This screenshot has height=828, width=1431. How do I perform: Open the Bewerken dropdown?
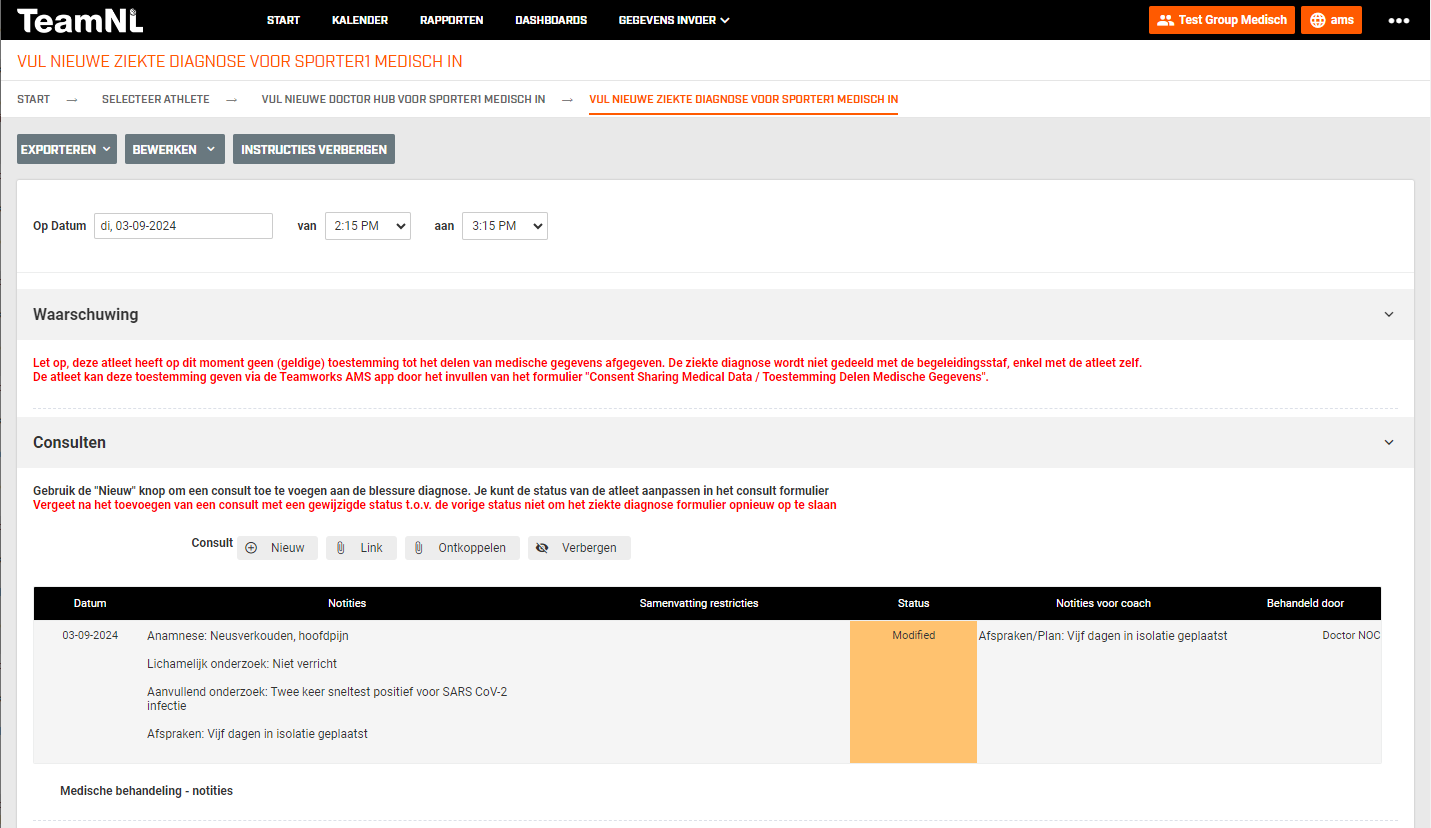[174, 149]
